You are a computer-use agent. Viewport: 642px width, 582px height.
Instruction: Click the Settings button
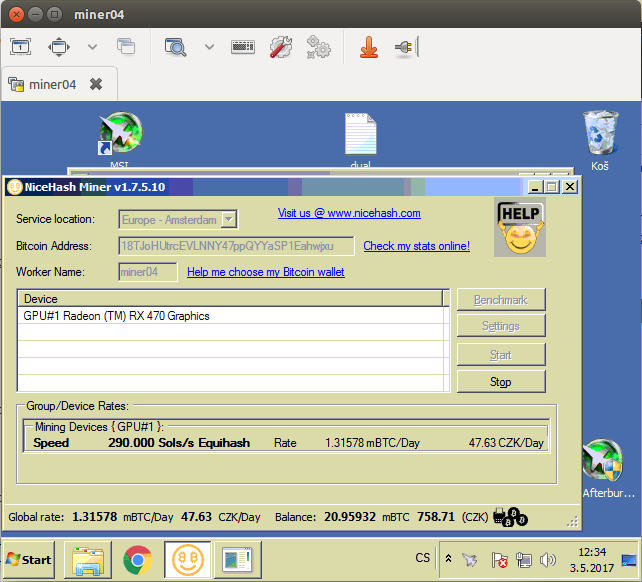(x=501, y=326)
